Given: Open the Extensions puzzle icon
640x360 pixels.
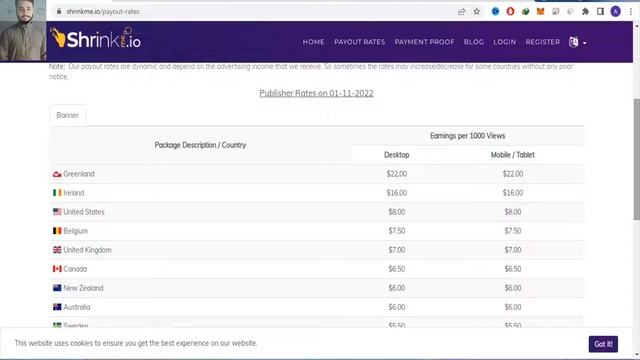Looking at the screenshot, I should [x=585, y=11].
